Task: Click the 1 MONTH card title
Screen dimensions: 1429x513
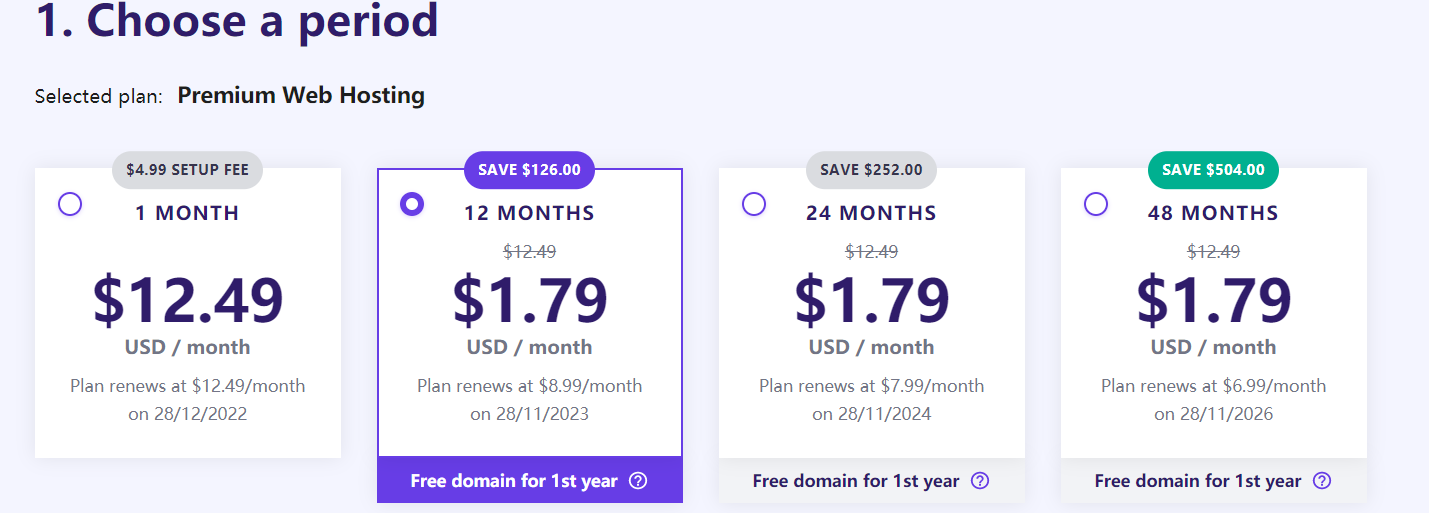Action: pos(188,213)
